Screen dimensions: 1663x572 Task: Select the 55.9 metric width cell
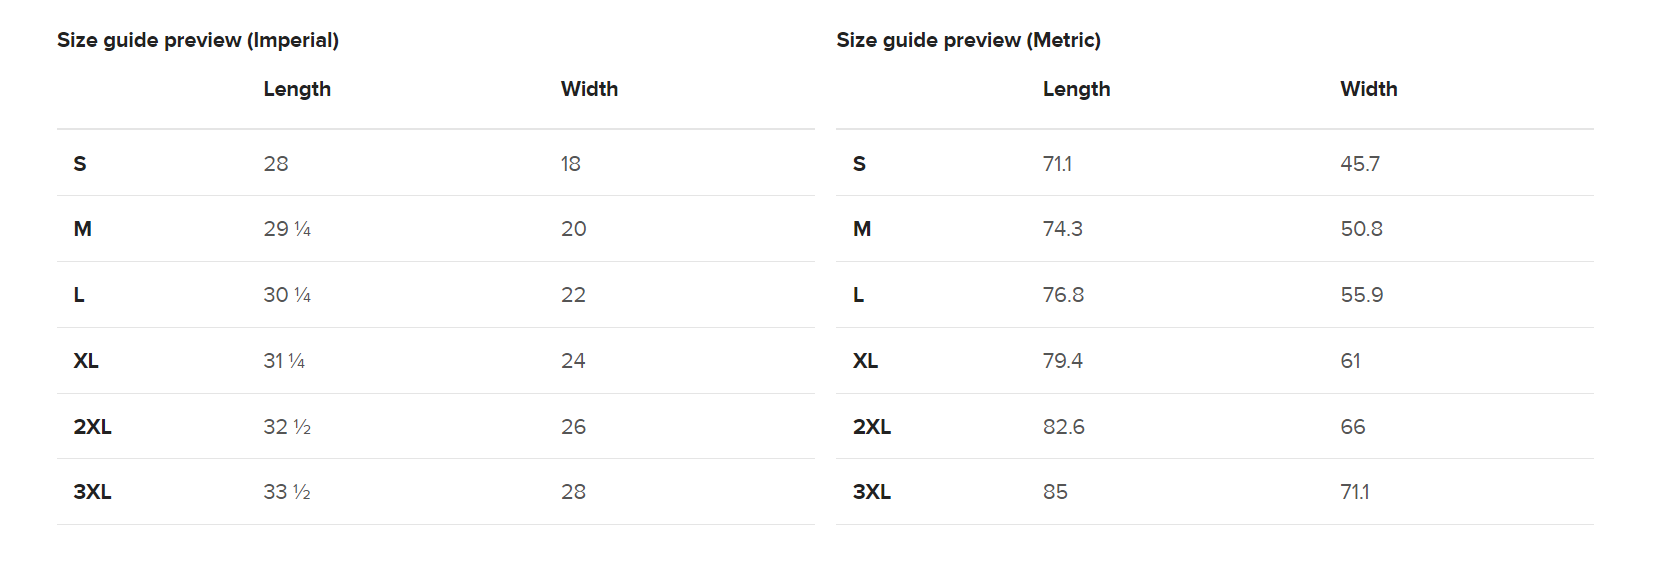coord(1361,295)
